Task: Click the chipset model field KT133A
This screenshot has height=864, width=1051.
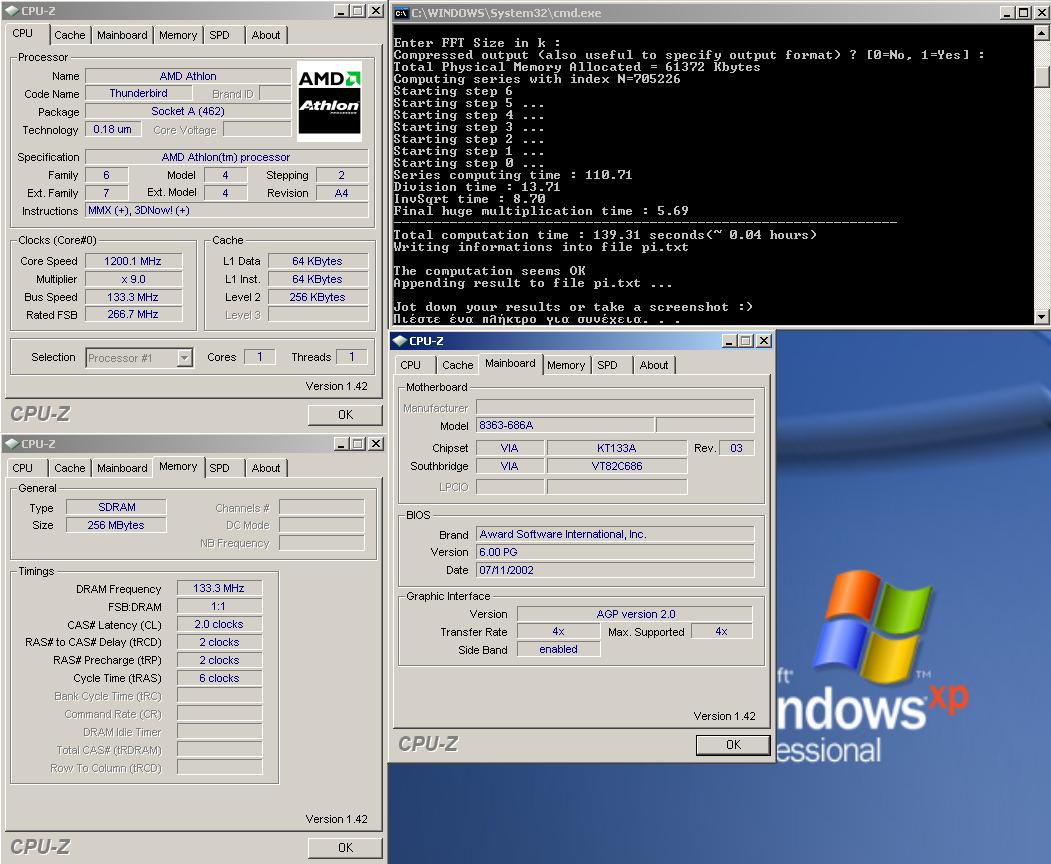Action: point(617,448)
